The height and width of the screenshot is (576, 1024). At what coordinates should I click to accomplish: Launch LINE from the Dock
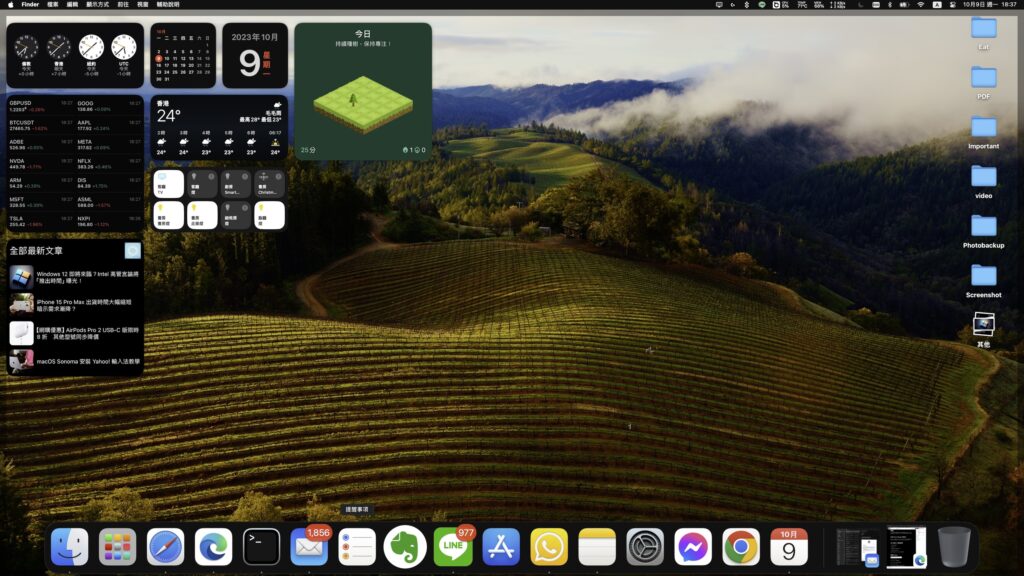coord(453,546)
